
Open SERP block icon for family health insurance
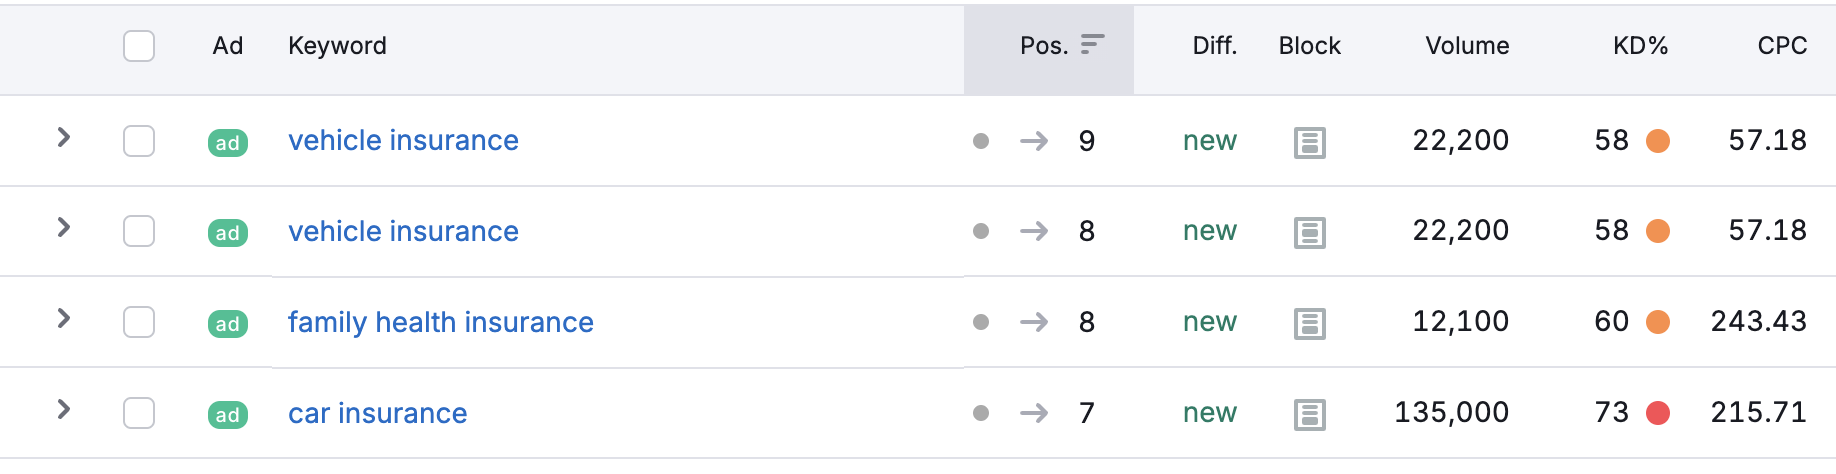[1310, 323]
